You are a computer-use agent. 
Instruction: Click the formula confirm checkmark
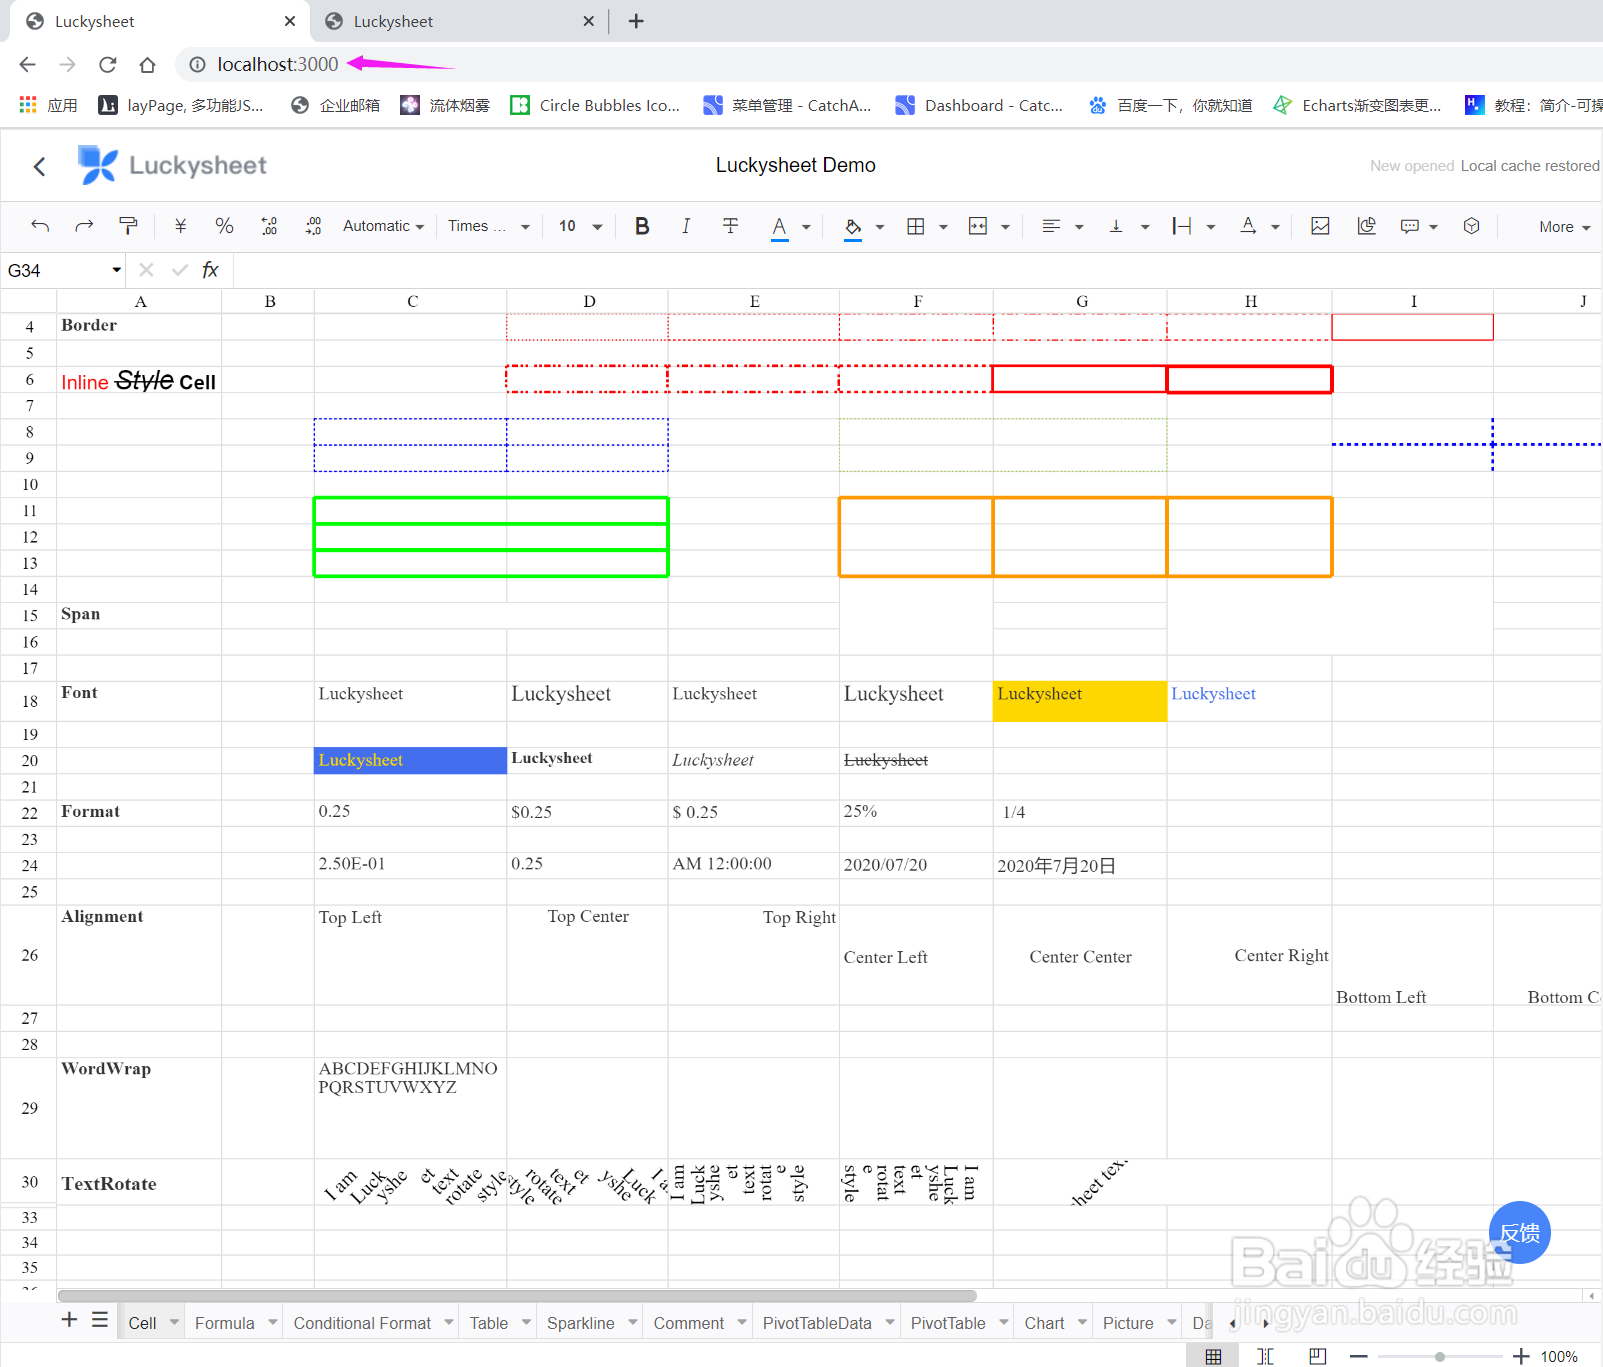click(x=180, y=270)
